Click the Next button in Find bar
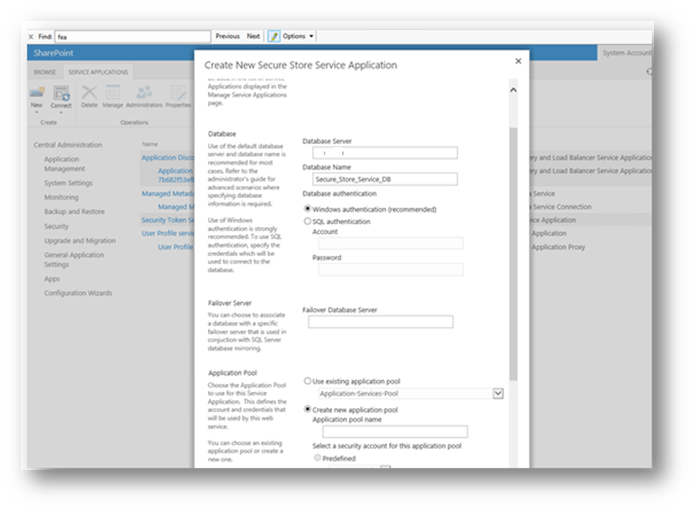The width and height of the screenshot is (696, 512). [253, 36]
